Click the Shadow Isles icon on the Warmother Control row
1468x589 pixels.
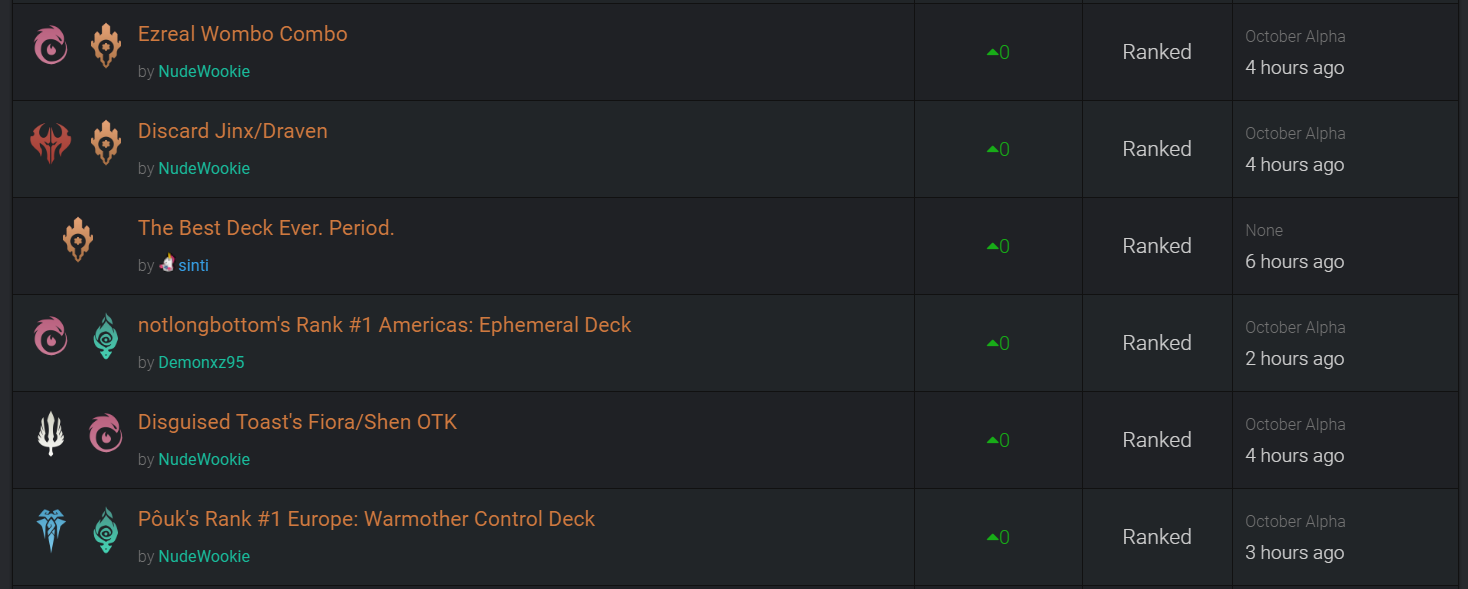click(105, 531)
